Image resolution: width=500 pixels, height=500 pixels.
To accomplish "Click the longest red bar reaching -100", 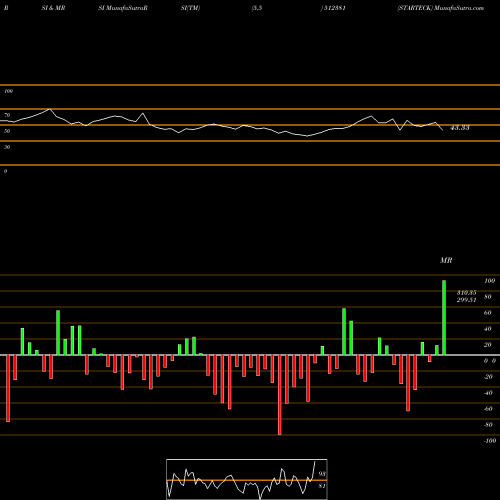I will tap(280, 395).
